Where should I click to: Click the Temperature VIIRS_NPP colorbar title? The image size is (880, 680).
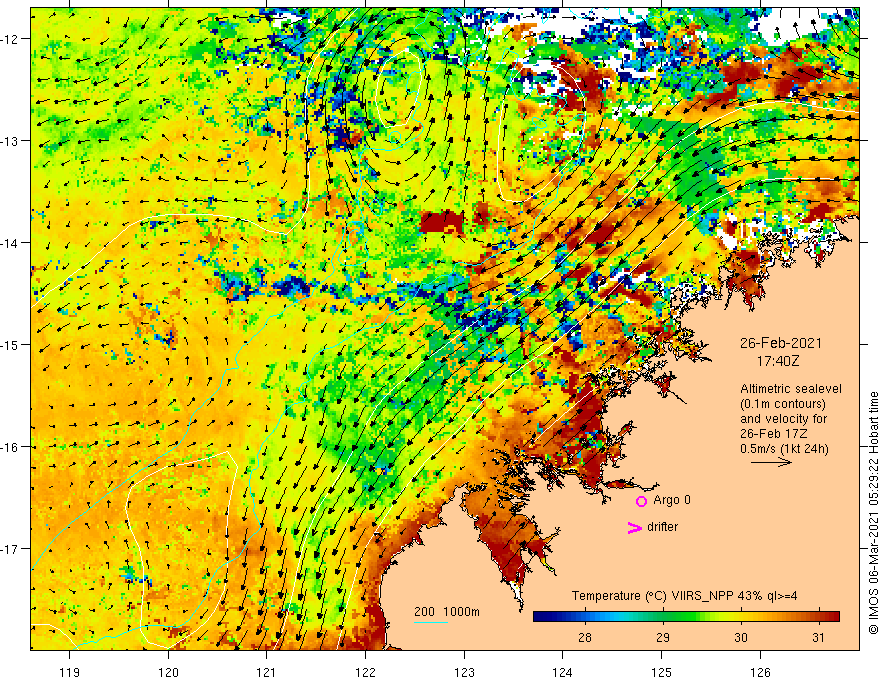[x=684, y=596]
